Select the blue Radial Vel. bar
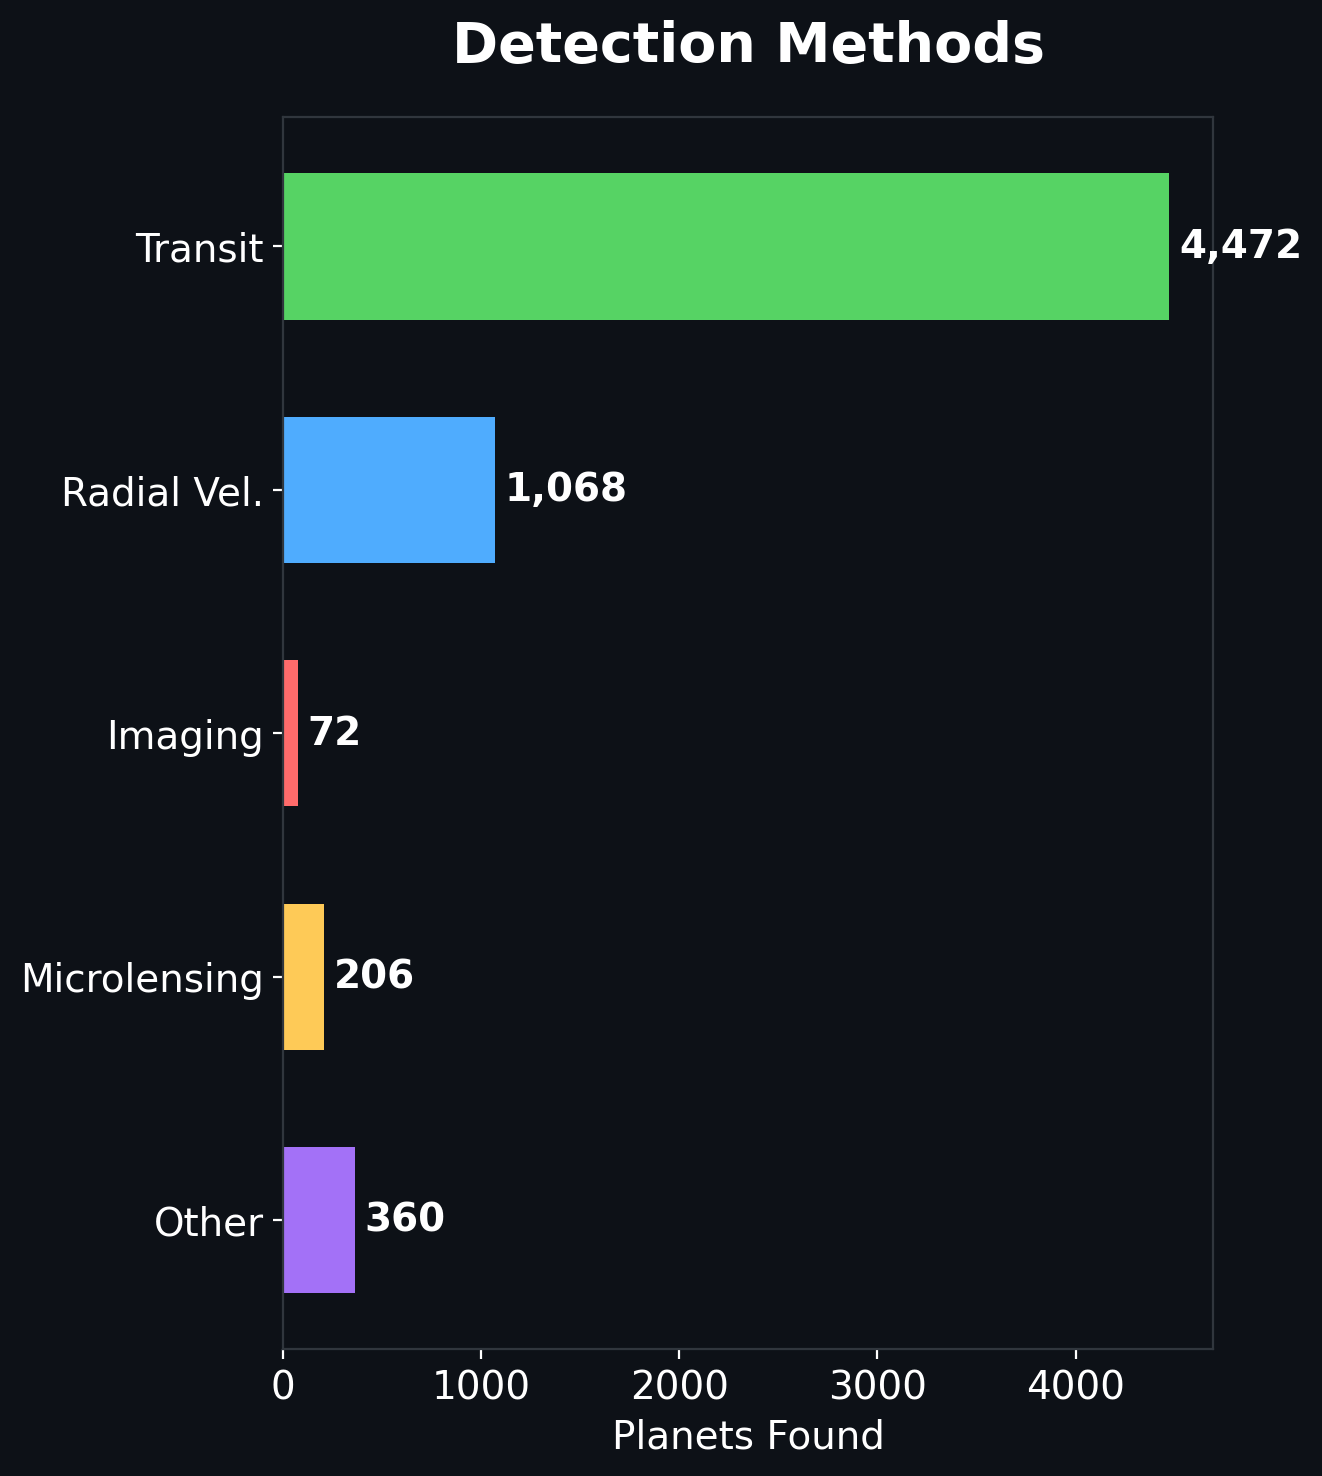The width and height of the screenshot is (1322, 1476). [389, 490]
